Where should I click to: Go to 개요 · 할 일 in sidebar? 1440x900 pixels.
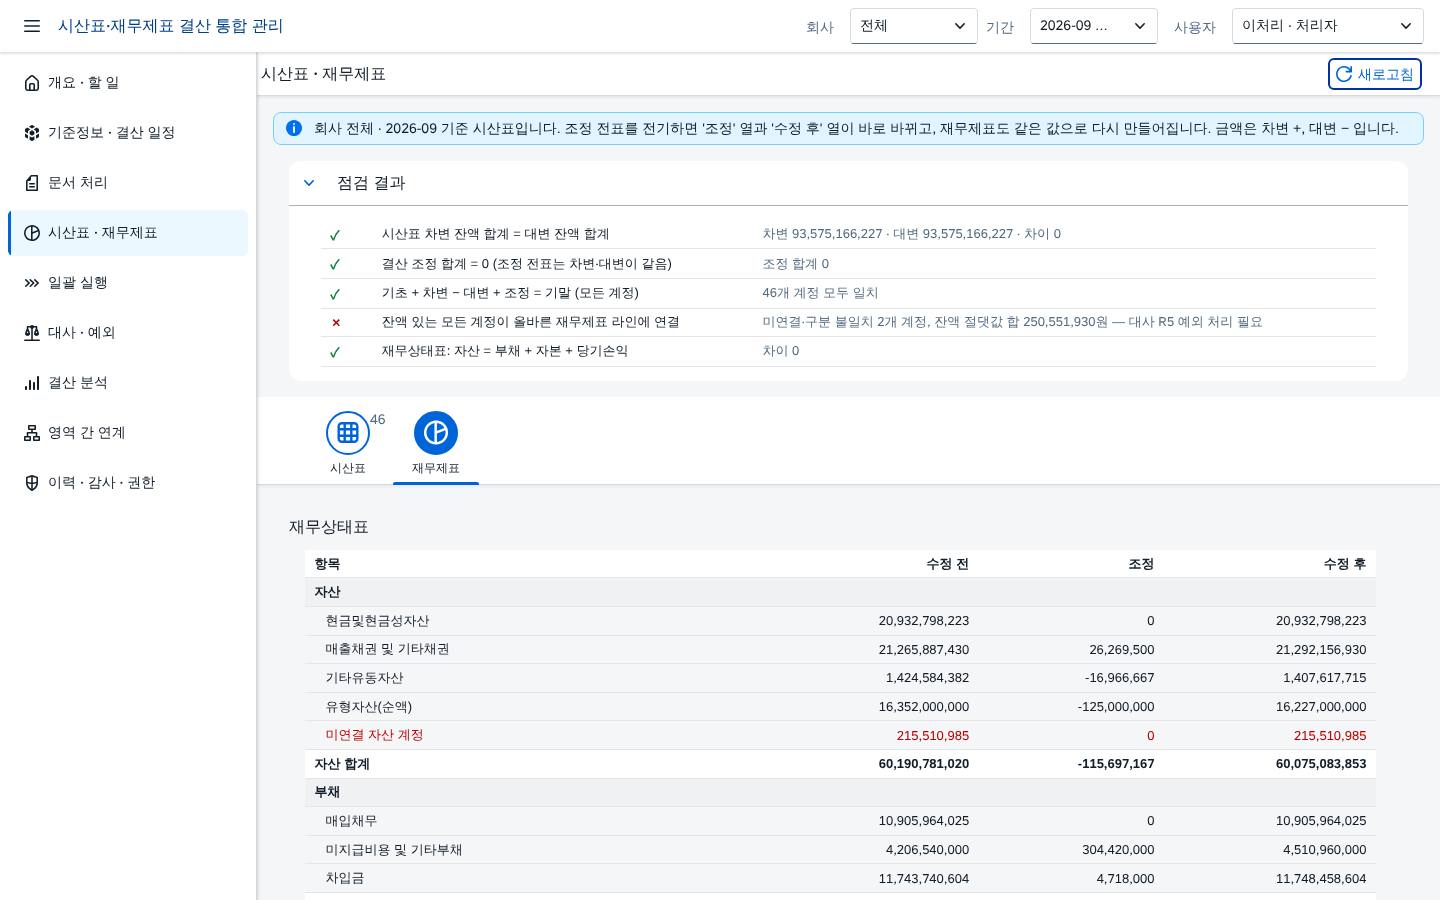point(128,83)
